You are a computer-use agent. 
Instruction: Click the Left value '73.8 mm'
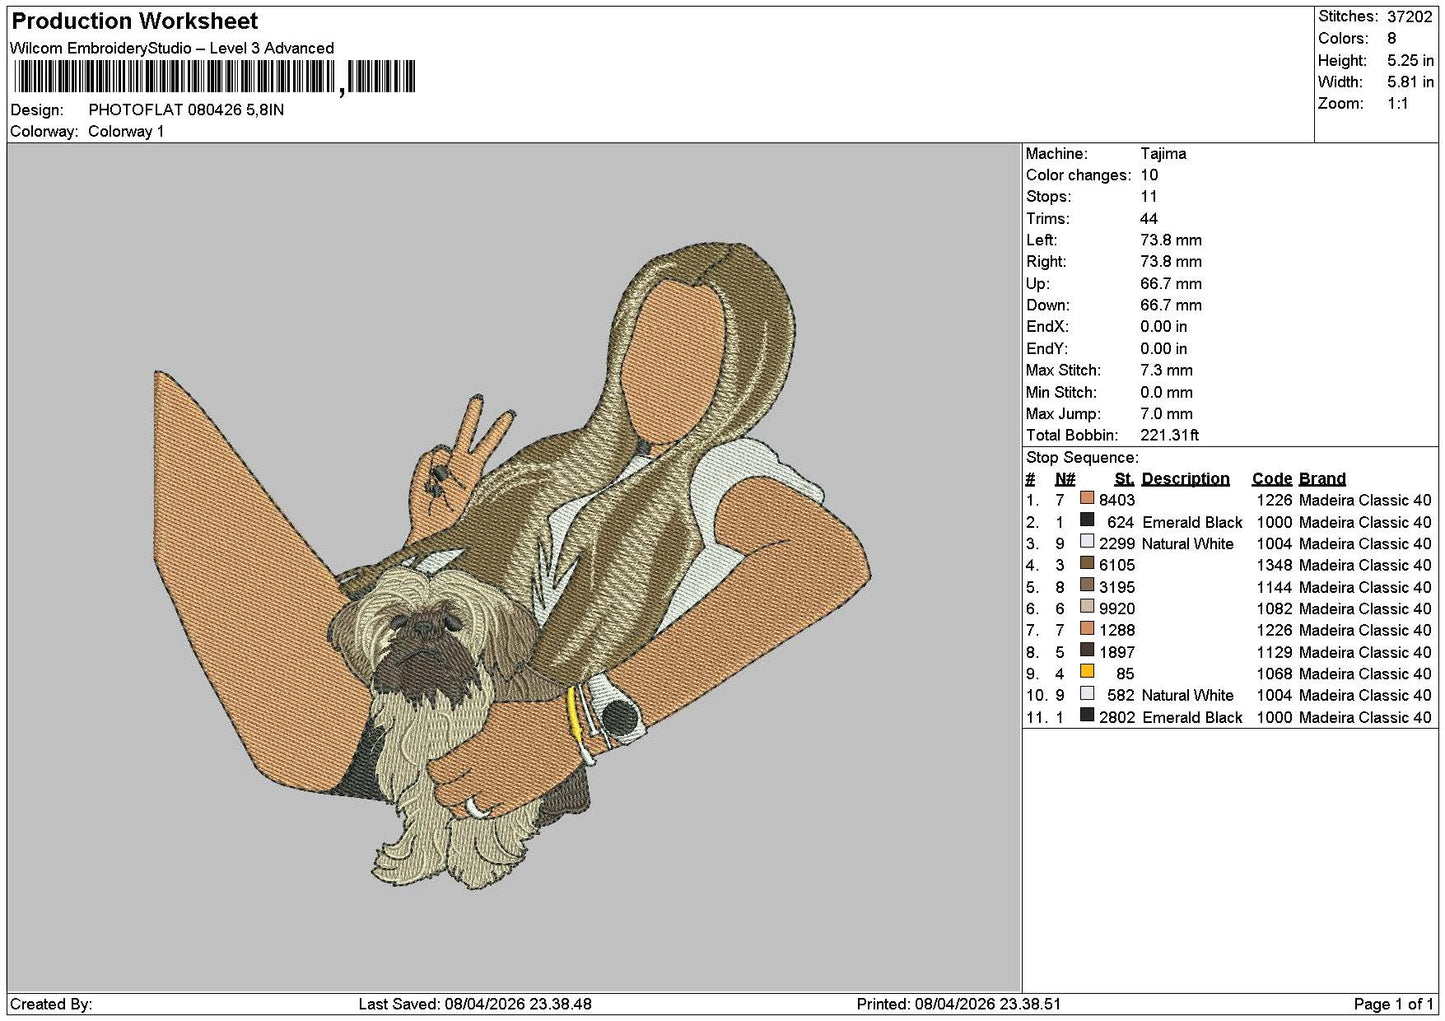(x=1171, y=240)
